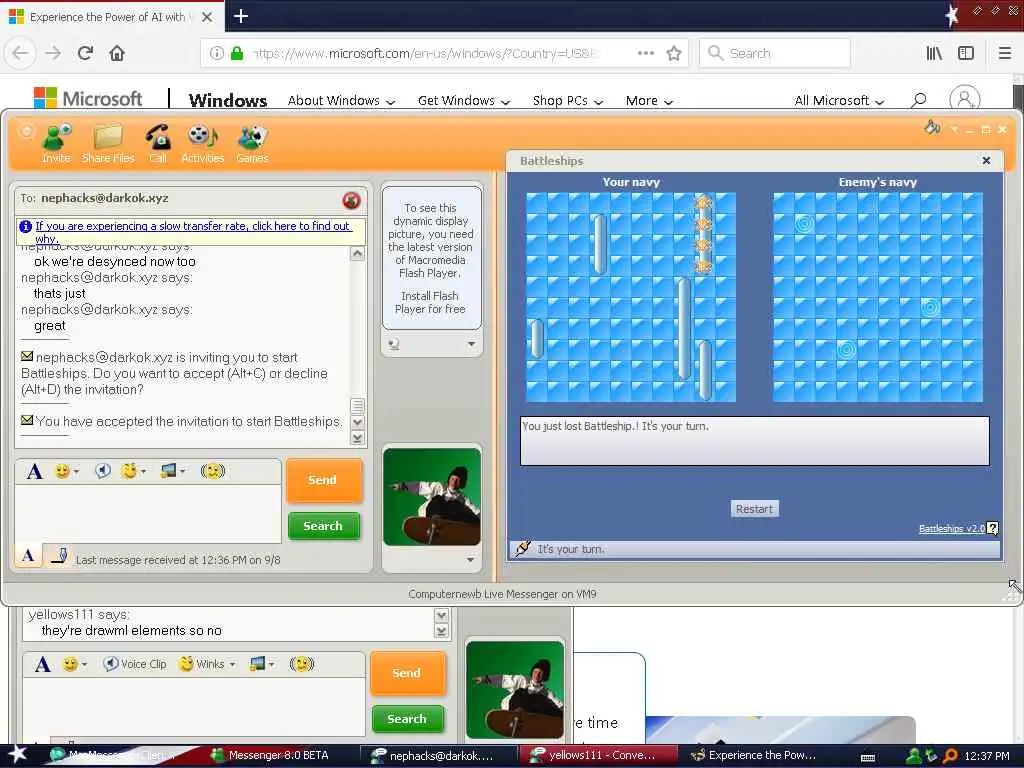Click Microsoft account sign-in avatar

(x=965, y=98)
